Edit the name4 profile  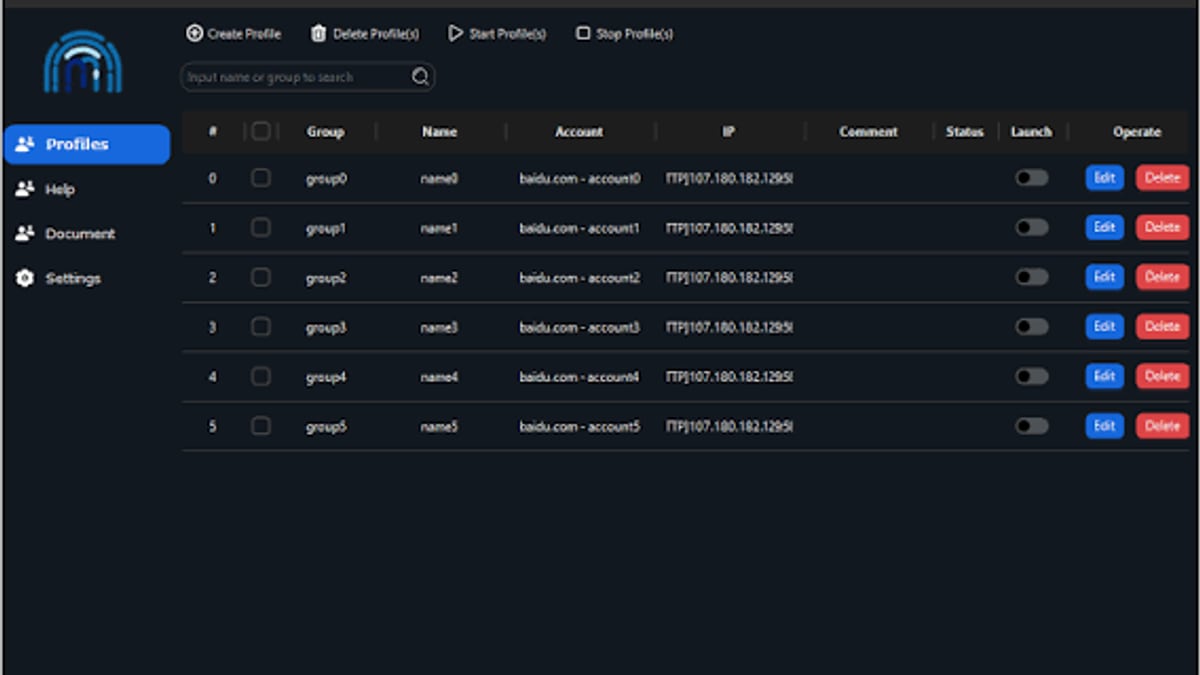click(1105, 376)
